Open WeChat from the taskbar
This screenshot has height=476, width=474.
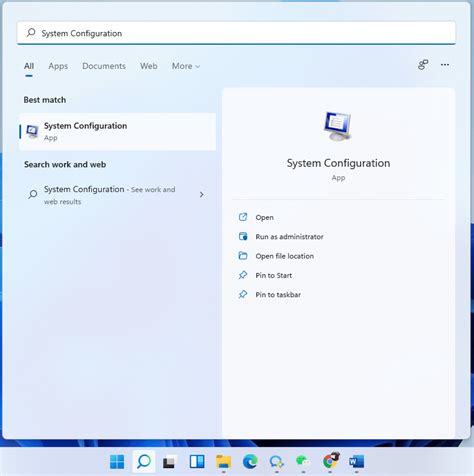pos(303,462)
